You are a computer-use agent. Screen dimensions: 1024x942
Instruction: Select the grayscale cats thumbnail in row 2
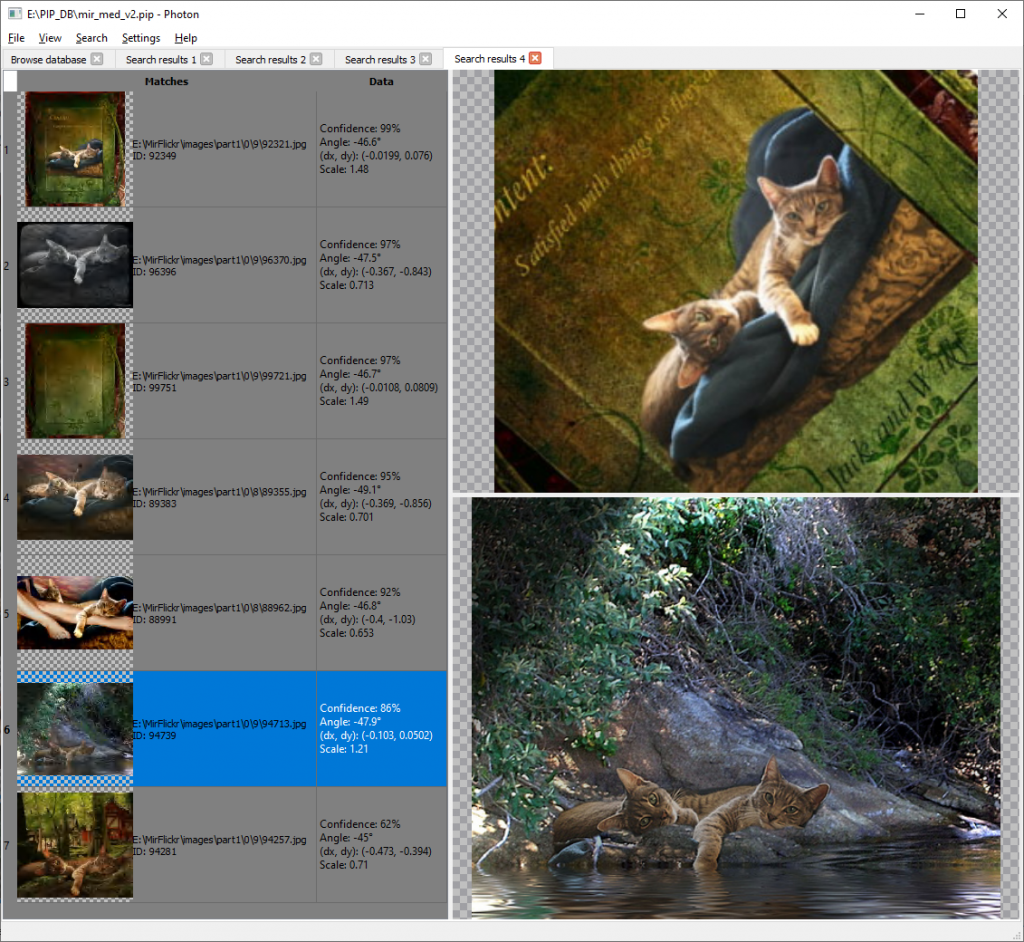(75, 265)
